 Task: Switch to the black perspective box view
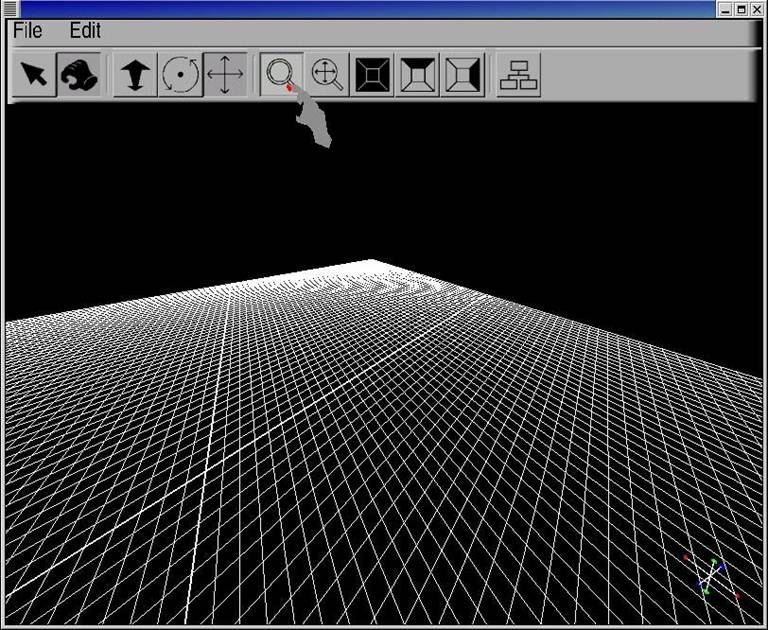tap(372, 74)
